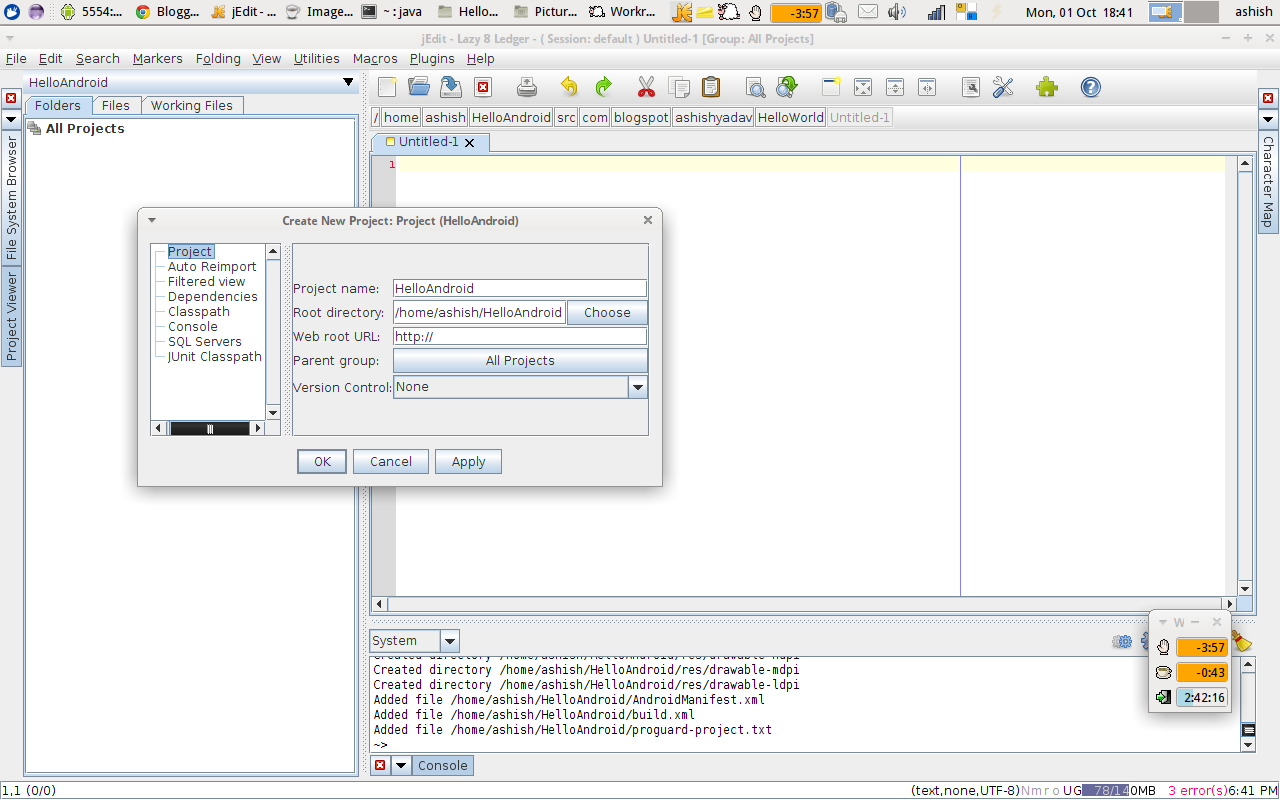Select SQL Servers in the options tree
This screenshot has width=1280, height=800.
click(x=204, y=341)
